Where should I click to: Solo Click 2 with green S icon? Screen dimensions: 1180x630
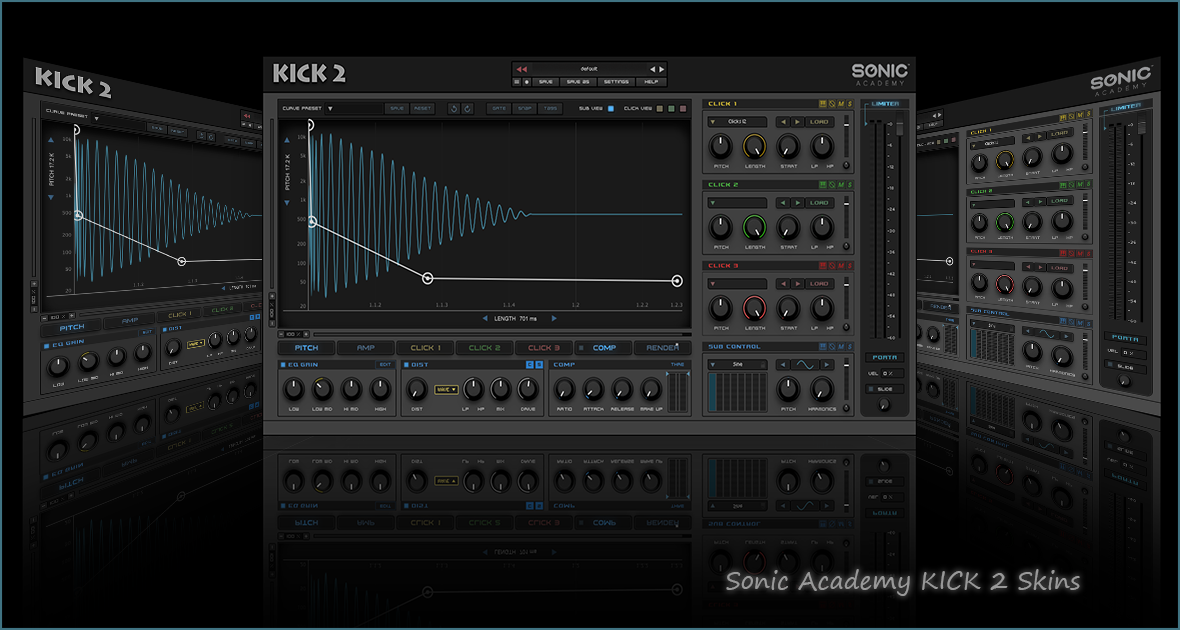click(x=850, y=184)
